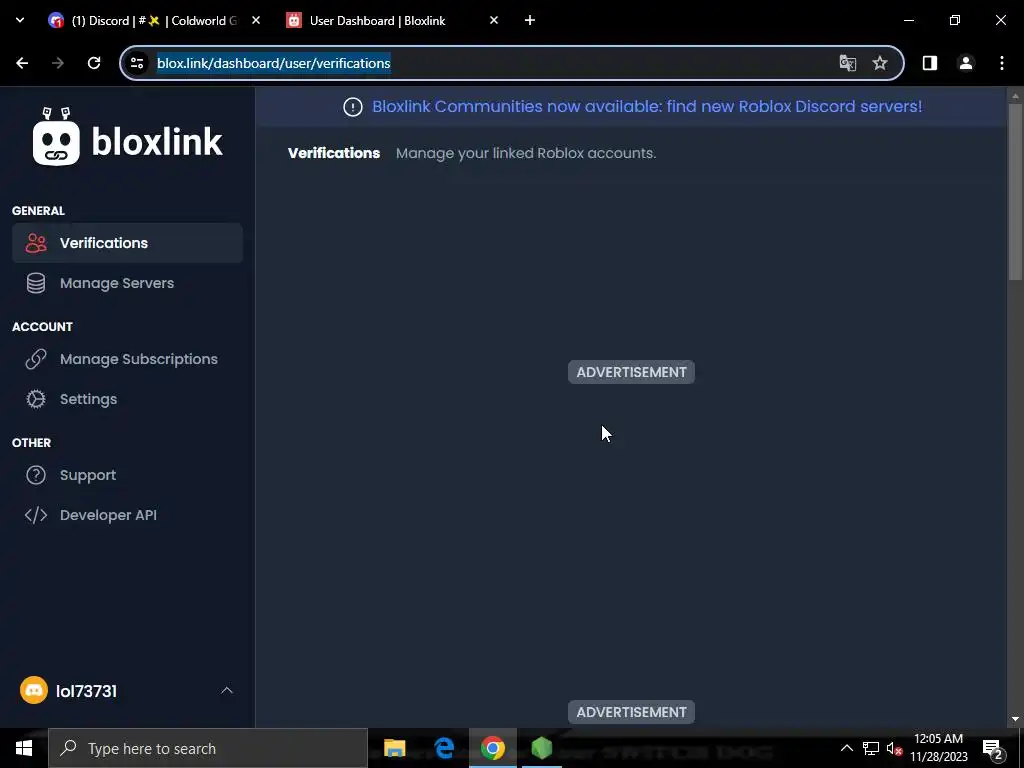This screenshot has height=768, width=1024.
Task: Toggle the Chrome side panel
Action: (x=930, y=63)
